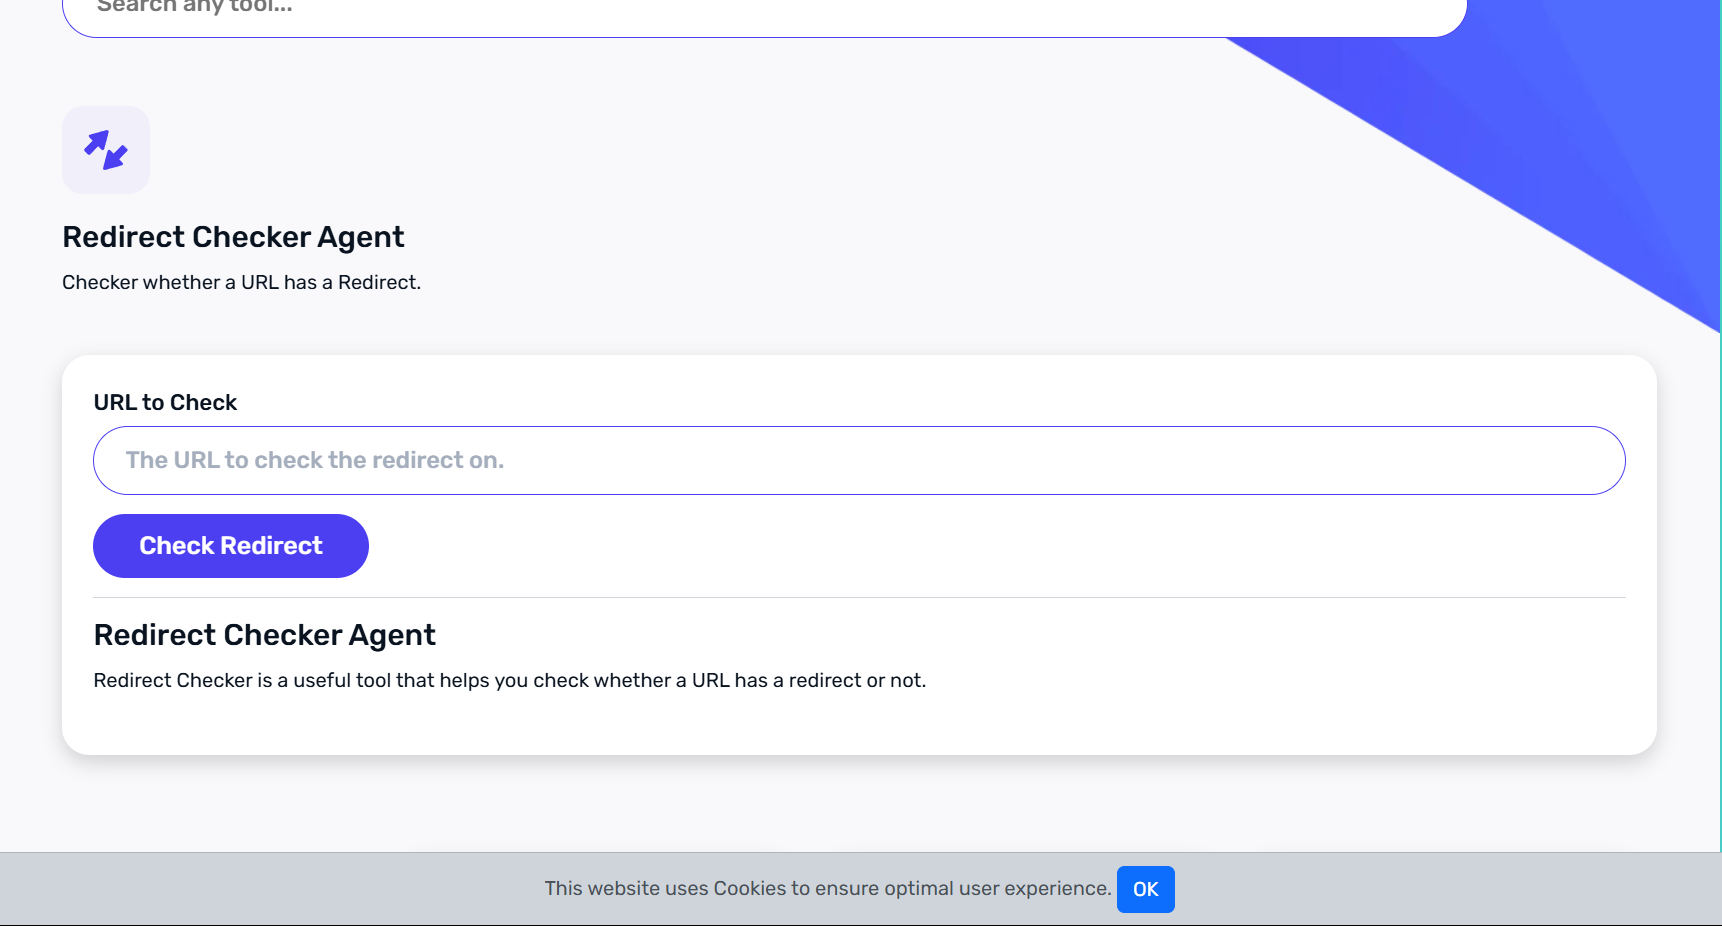Click the upward-pointing arrow in the redirect icon

pyautogui.click(x=98, y=143)
